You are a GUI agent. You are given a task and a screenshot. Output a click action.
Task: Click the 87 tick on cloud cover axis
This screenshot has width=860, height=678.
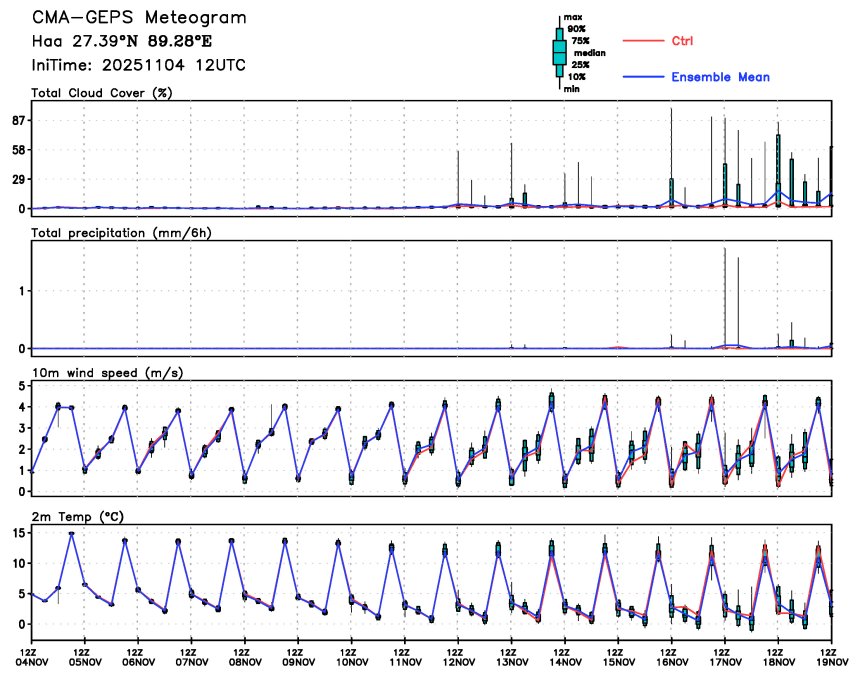click(x=19, y=121)
